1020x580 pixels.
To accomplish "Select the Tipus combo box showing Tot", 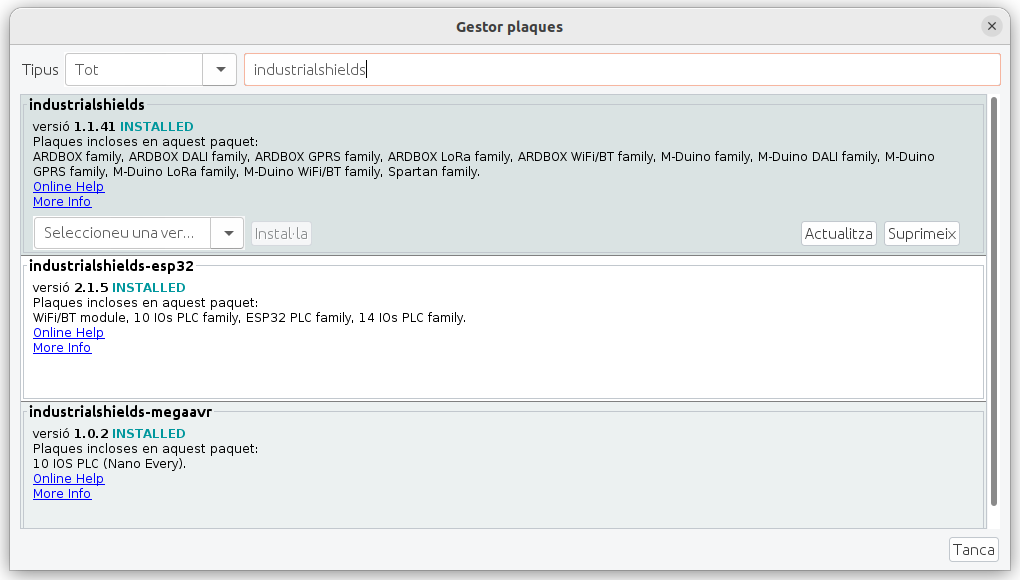I will point(151,70).
